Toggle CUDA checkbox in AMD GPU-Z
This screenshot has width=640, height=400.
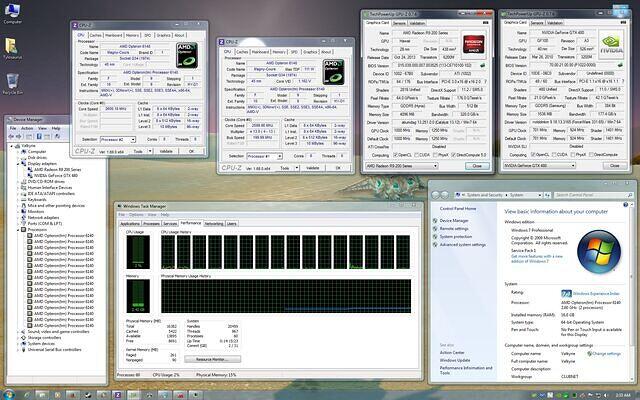coord(416,155)
